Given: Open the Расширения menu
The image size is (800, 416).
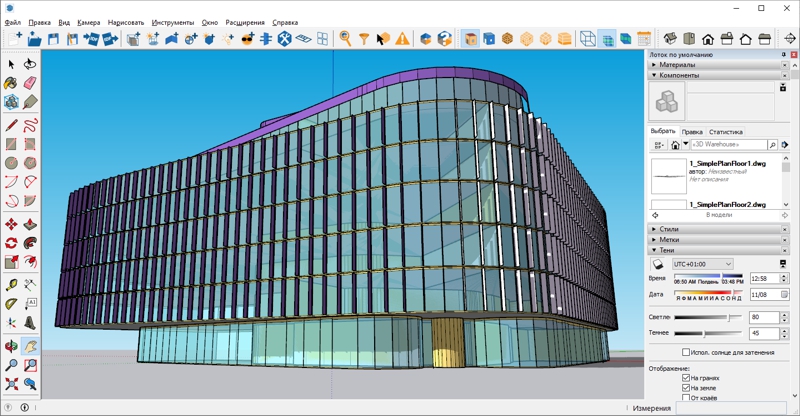Looking at the screenshot, I should (245, 22).
